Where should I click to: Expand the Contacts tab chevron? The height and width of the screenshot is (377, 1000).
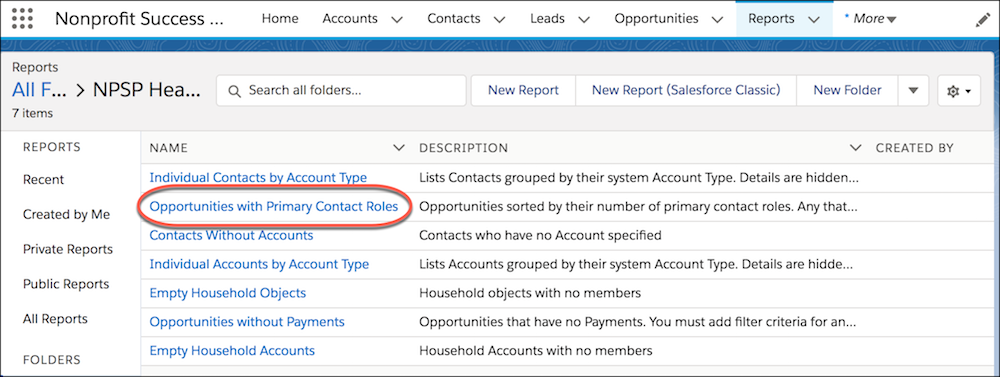(x=499, y=20)
